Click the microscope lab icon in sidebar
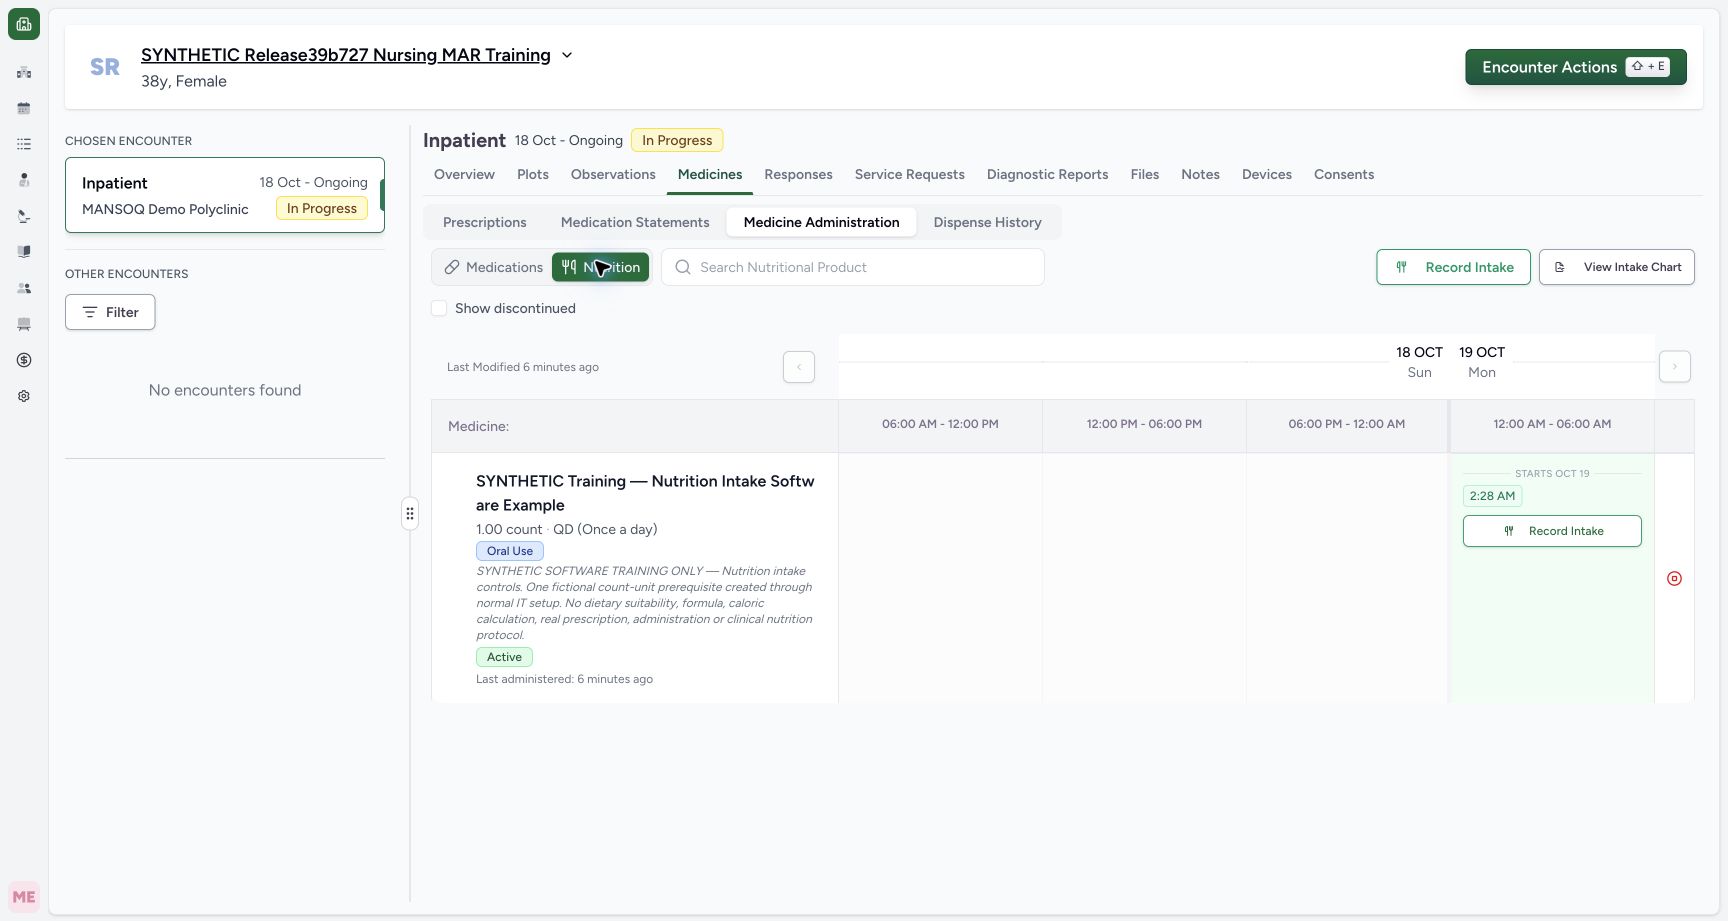The width and height of the screenshot is (1728, 921). tap(24, 216)
